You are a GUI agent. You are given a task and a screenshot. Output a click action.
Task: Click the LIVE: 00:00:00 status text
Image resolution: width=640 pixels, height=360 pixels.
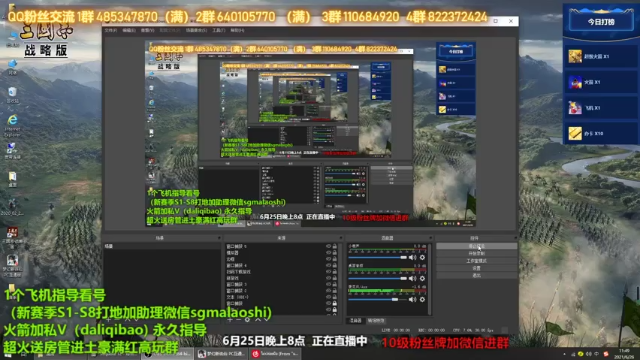point(396,330)
